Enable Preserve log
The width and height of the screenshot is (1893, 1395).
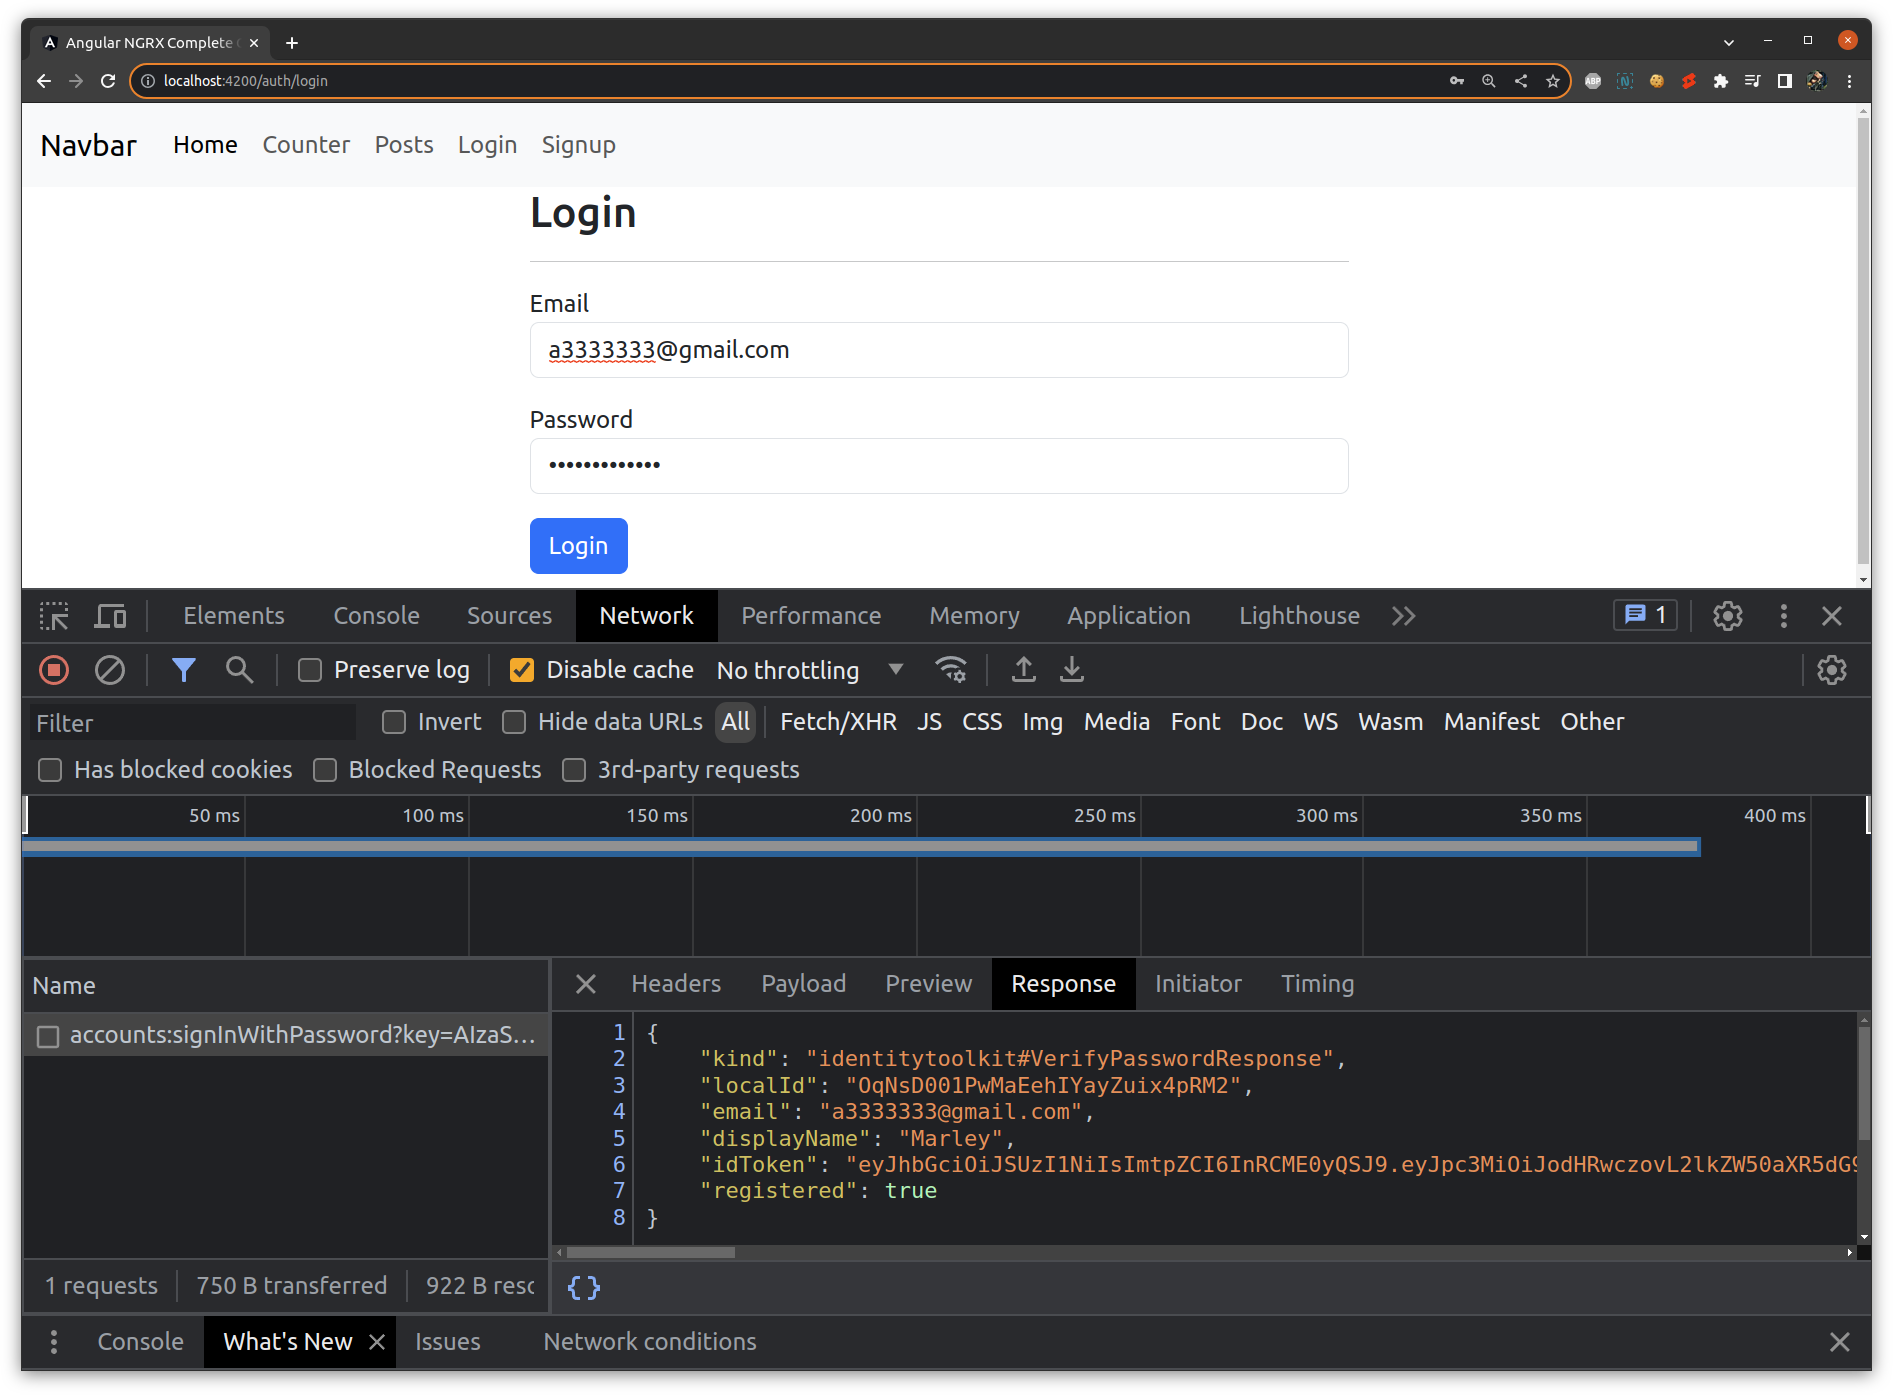(x=309, y=670)
